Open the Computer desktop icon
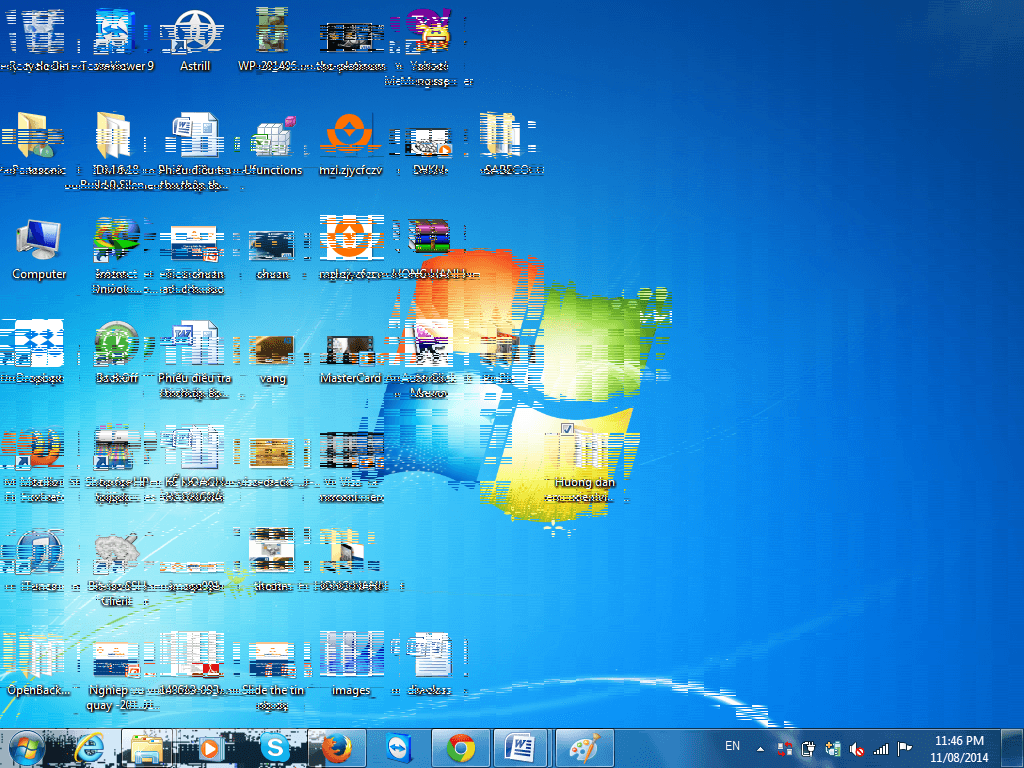The image size is (1024, 768). 39,243
